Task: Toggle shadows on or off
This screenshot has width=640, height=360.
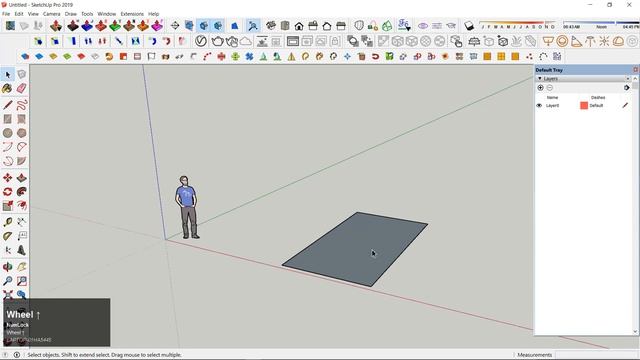Action: pos(469,26)
